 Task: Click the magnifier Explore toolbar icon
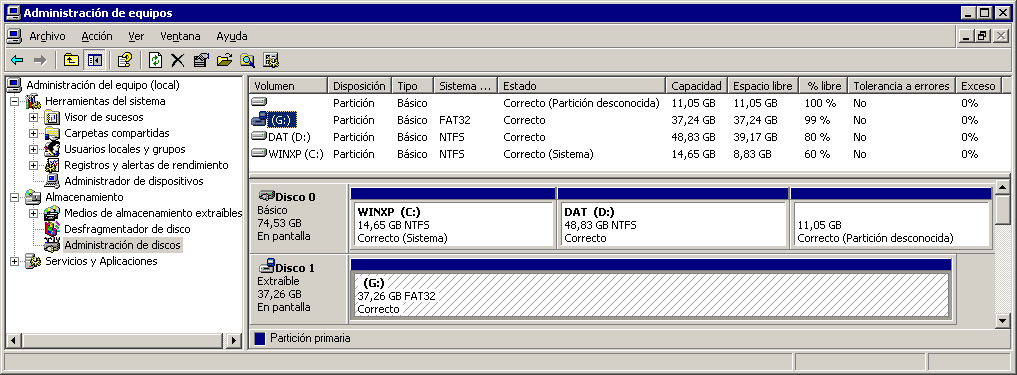point(247,60)
